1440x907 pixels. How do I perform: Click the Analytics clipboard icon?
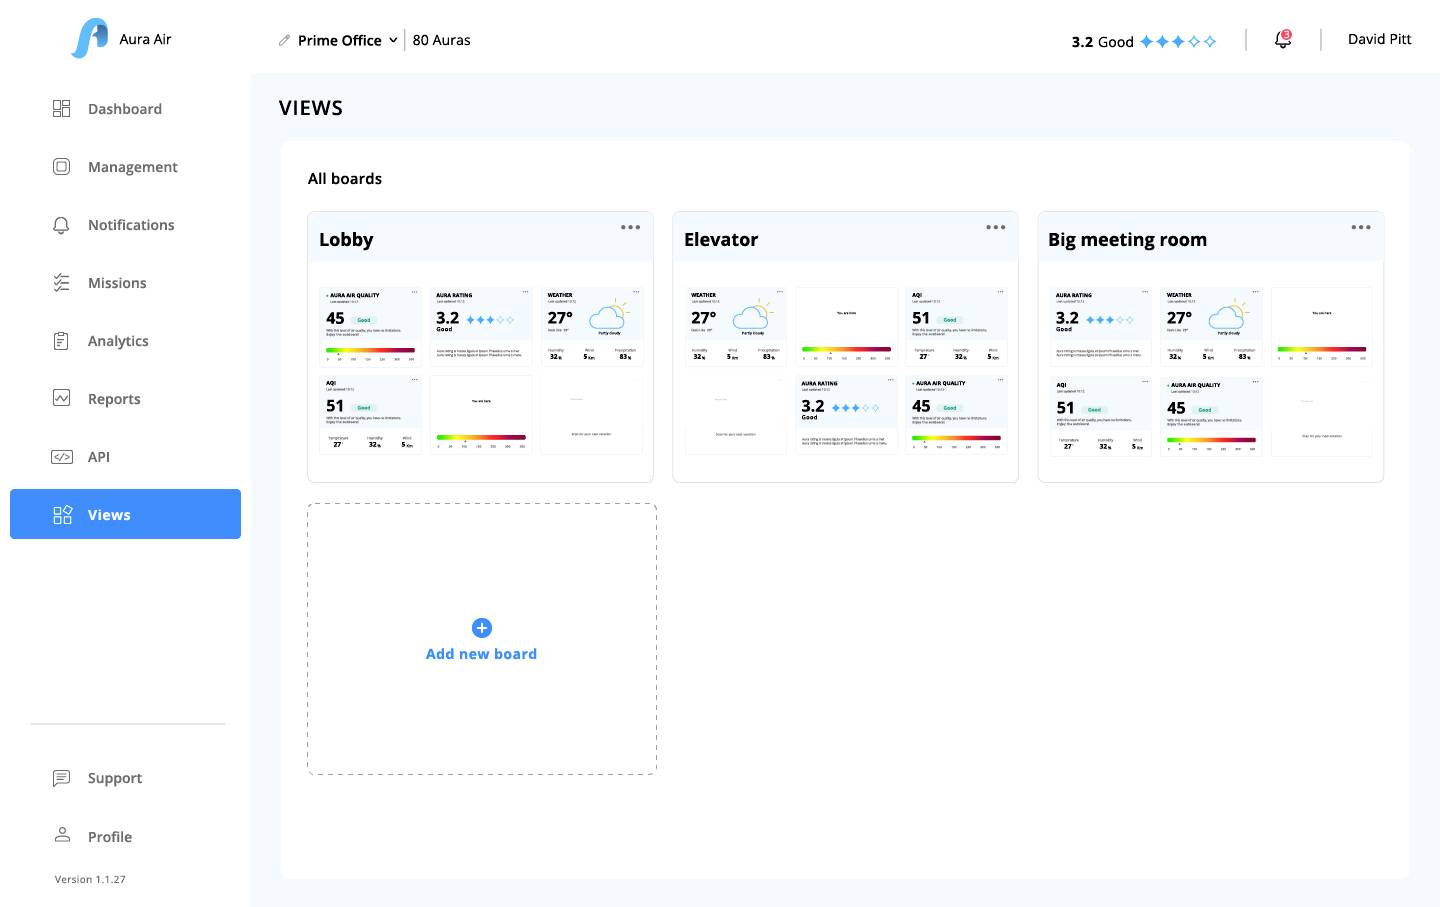tap(61, 341)
